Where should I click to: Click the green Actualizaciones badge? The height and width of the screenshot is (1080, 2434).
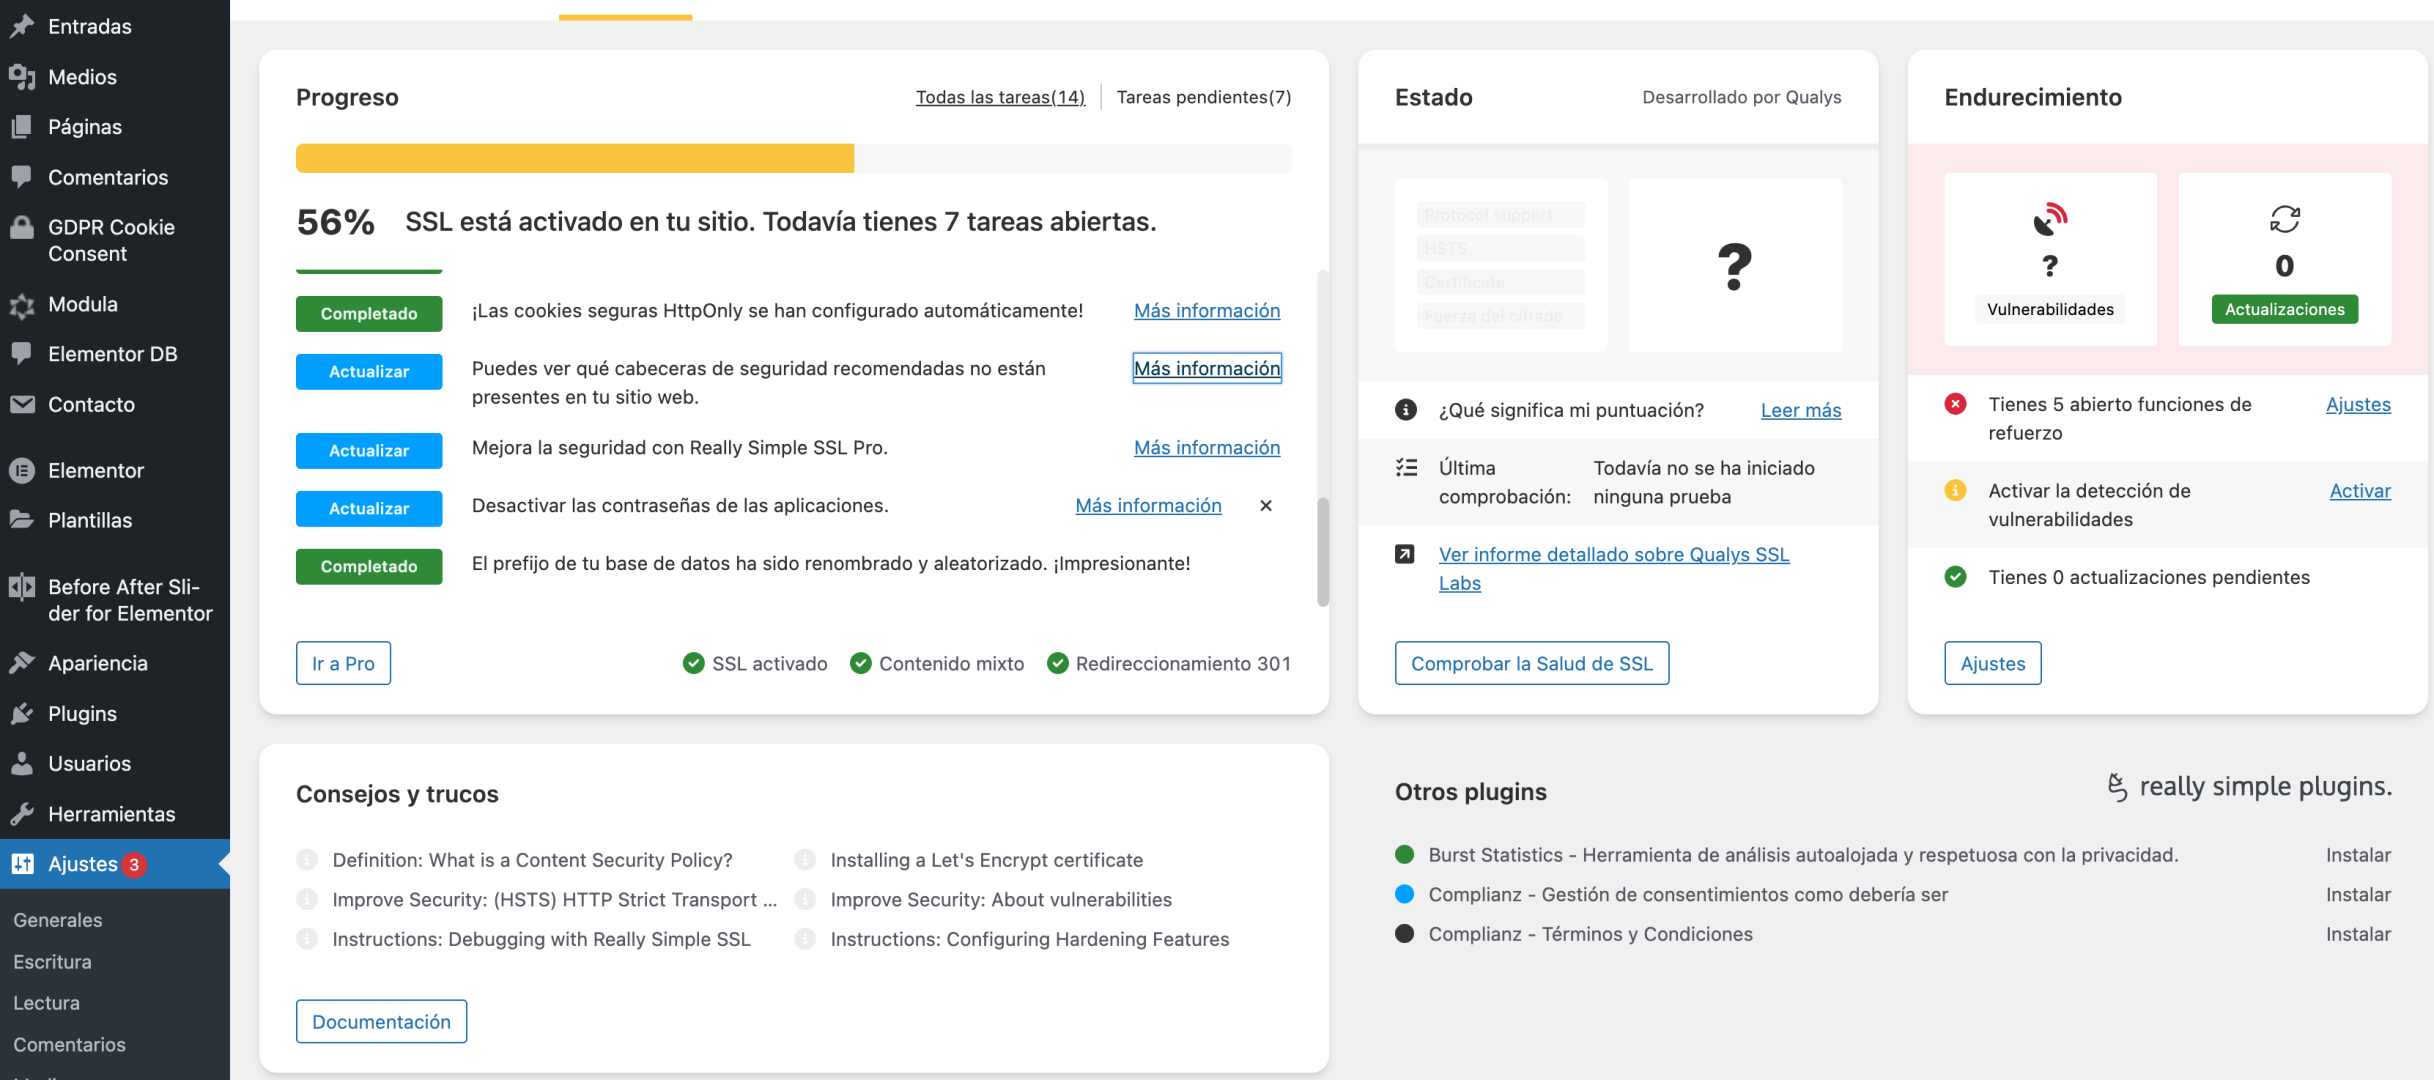[2285, 309]
